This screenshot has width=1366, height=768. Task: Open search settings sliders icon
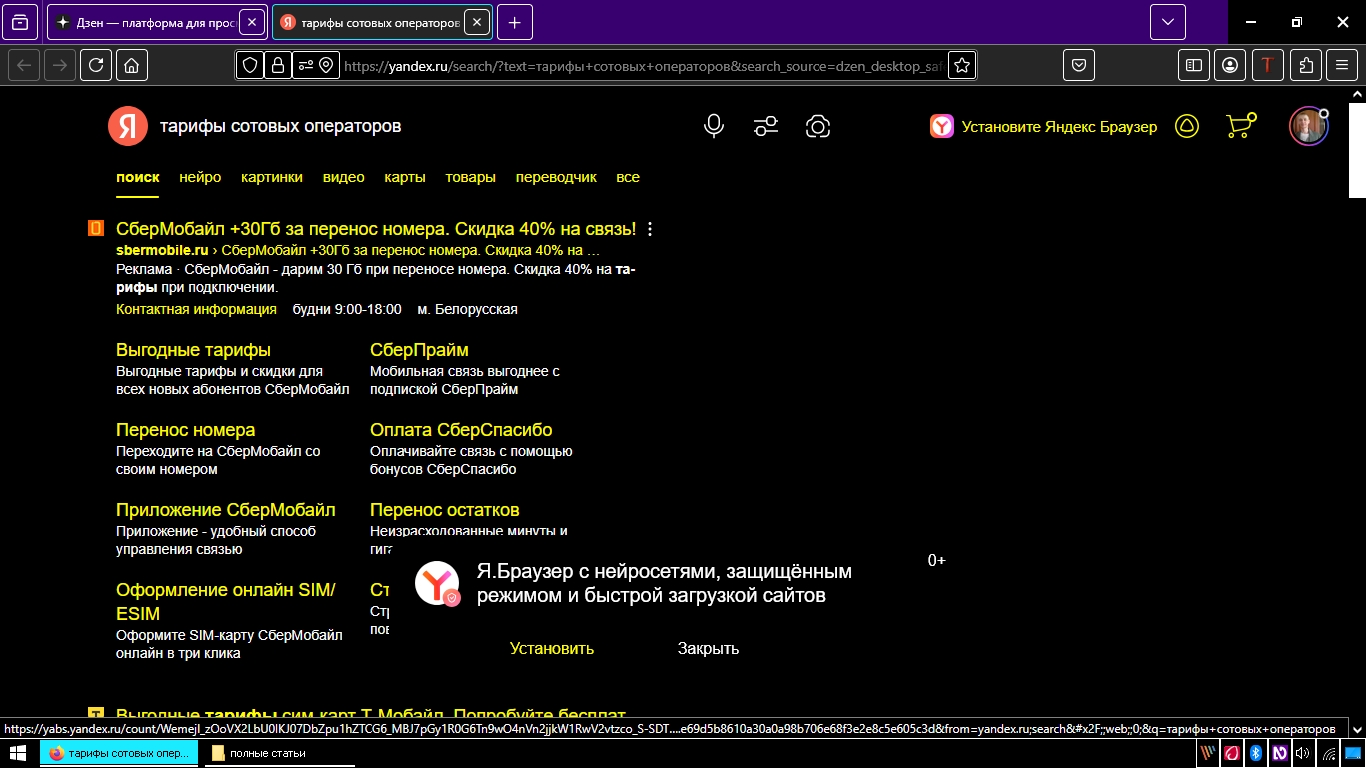tap(766, 126)
